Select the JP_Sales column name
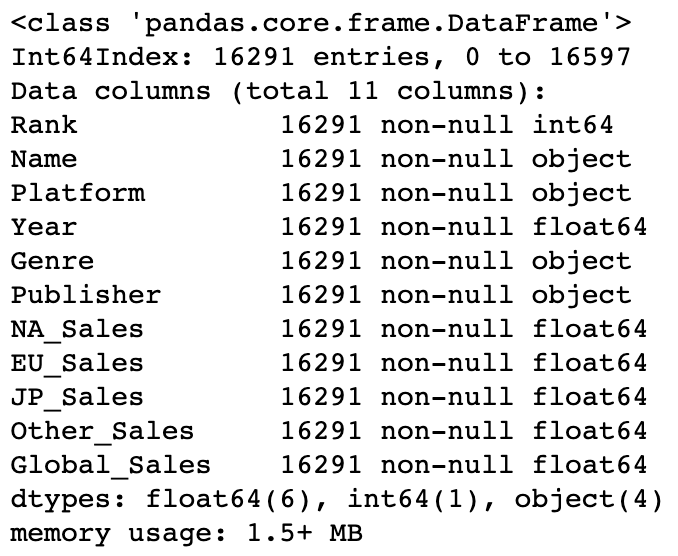The height and width of the screenshot is (556, 678). click(x=78, y=397)
